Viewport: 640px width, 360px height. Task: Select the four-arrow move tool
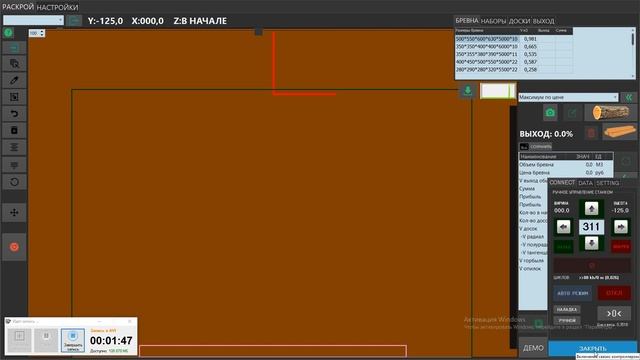pos(14,212)
